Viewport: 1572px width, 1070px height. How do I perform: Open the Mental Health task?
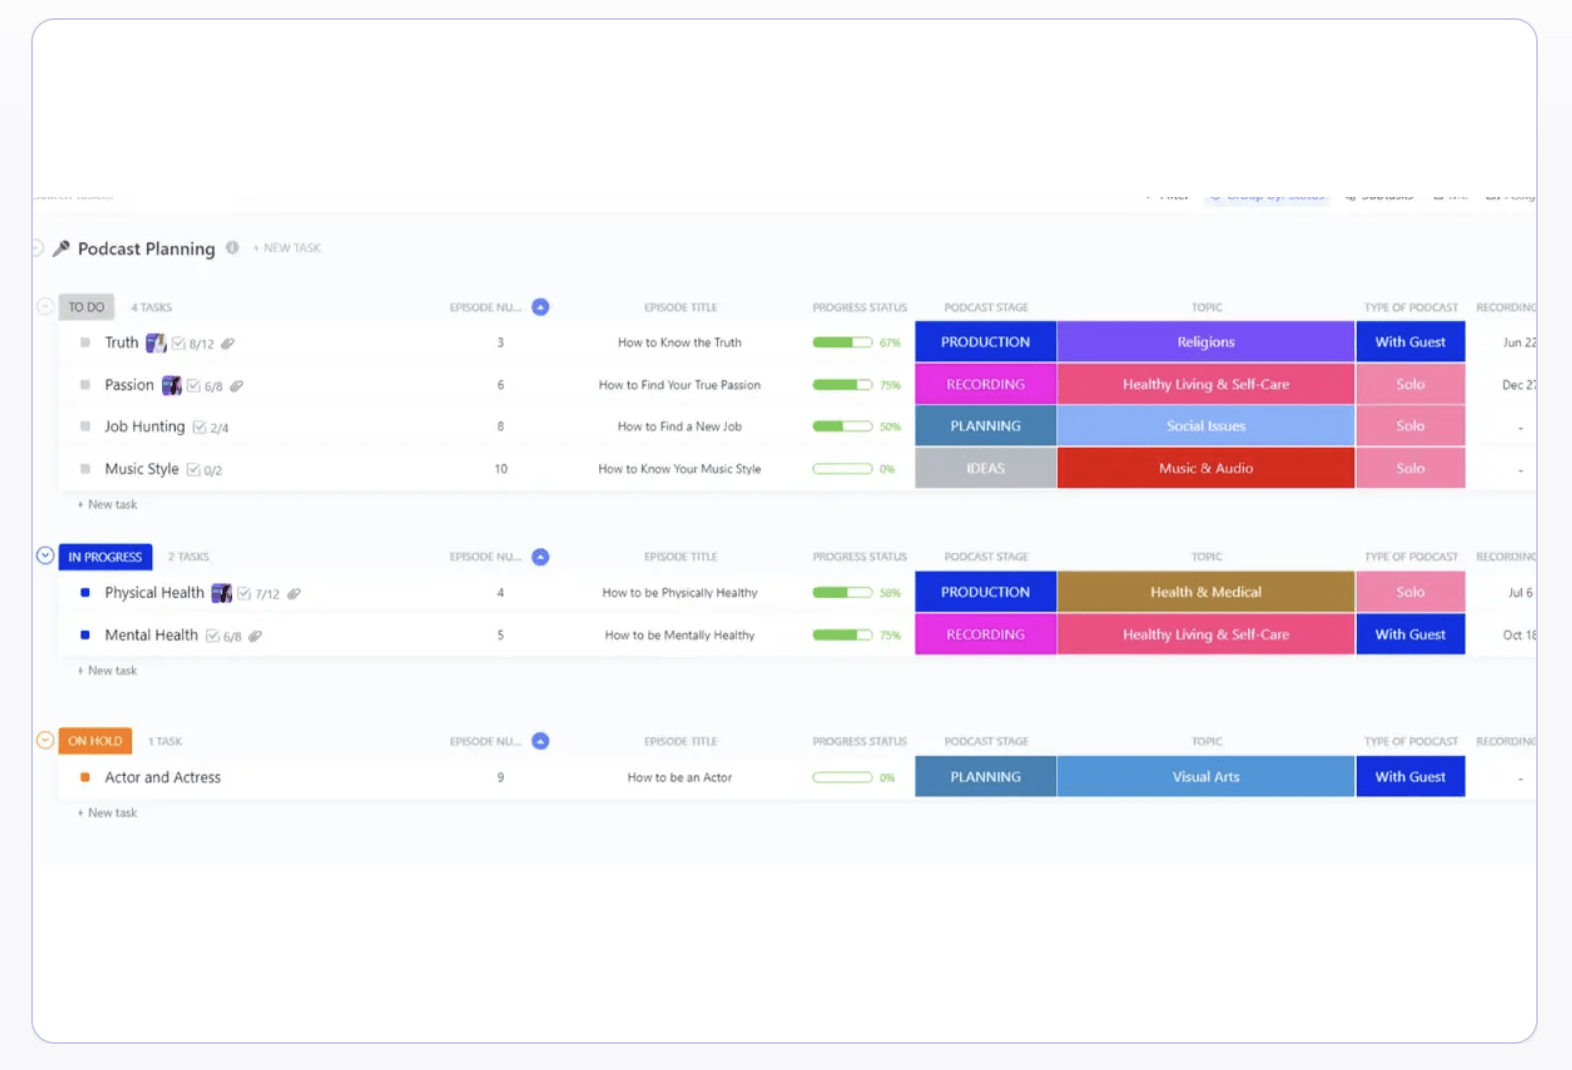click(151, 635)
